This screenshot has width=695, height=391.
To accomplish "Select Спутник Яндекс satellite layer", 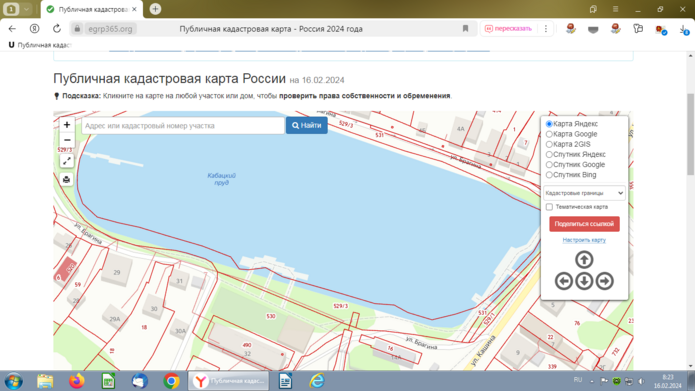I will [549, 155].
